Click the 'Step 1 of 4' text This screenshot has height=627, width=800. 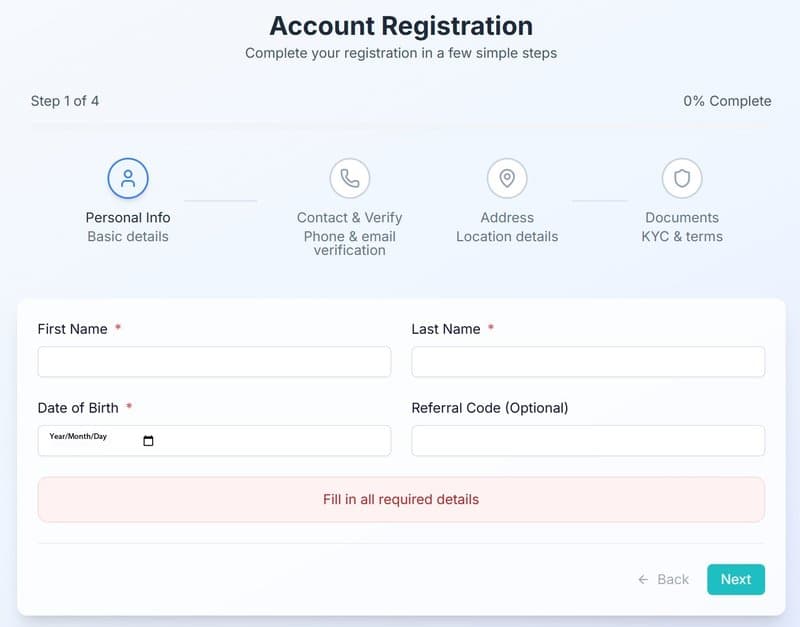tap(65, 101)
